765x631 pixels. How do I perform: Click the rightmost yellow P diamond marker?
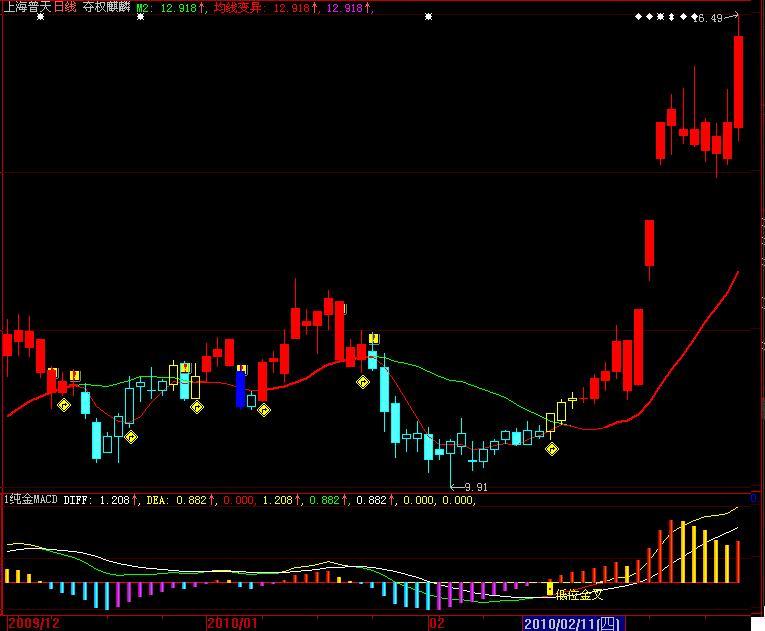pyautogui.click(x=551, y=449)
